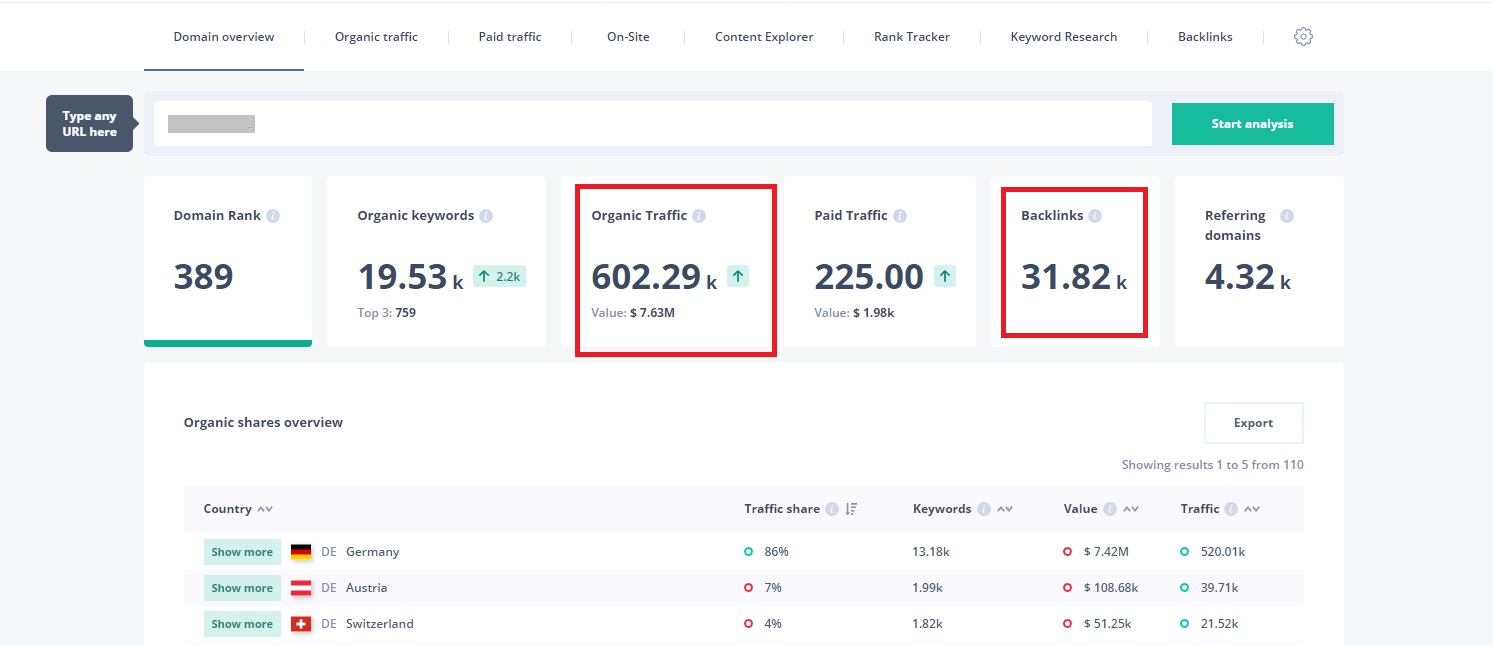Click the Domain Rank info icon
The width and height of the screenshot is (1493, 645).
(x=274, y=216)
